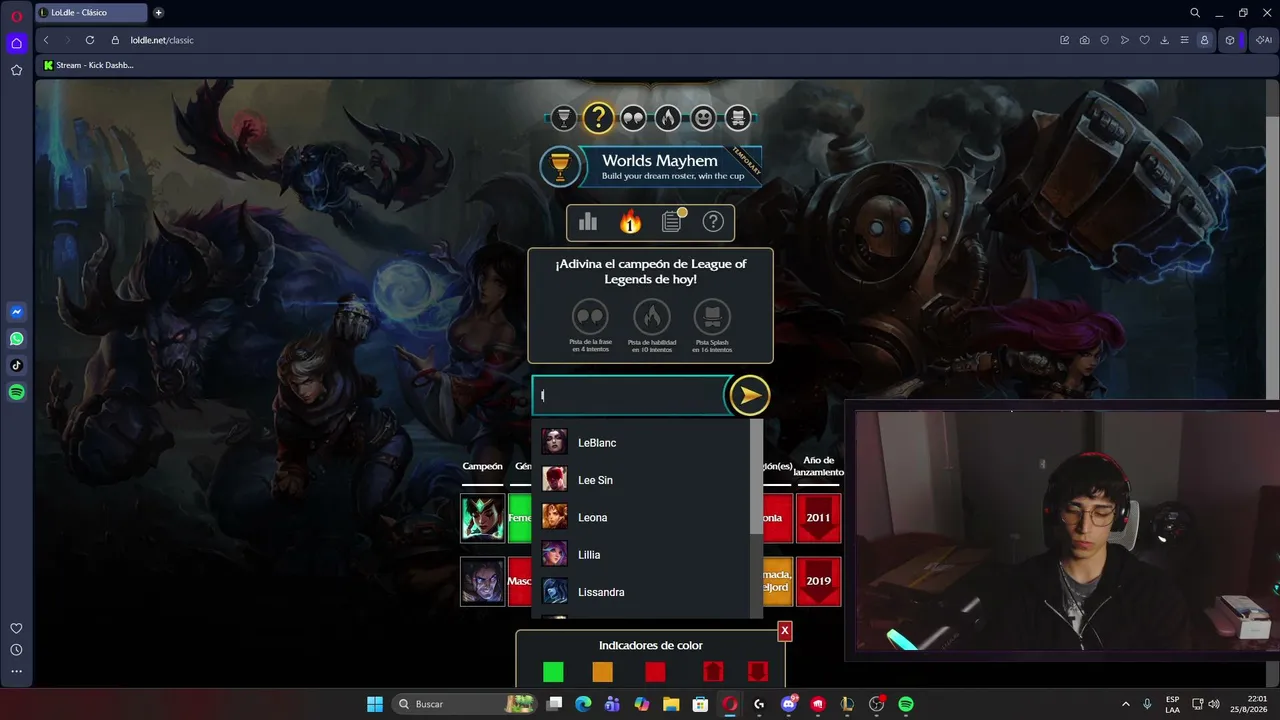Open the Opera AI assistant button
This screenshot has height=720, width=1280.
pos(1263,40)
